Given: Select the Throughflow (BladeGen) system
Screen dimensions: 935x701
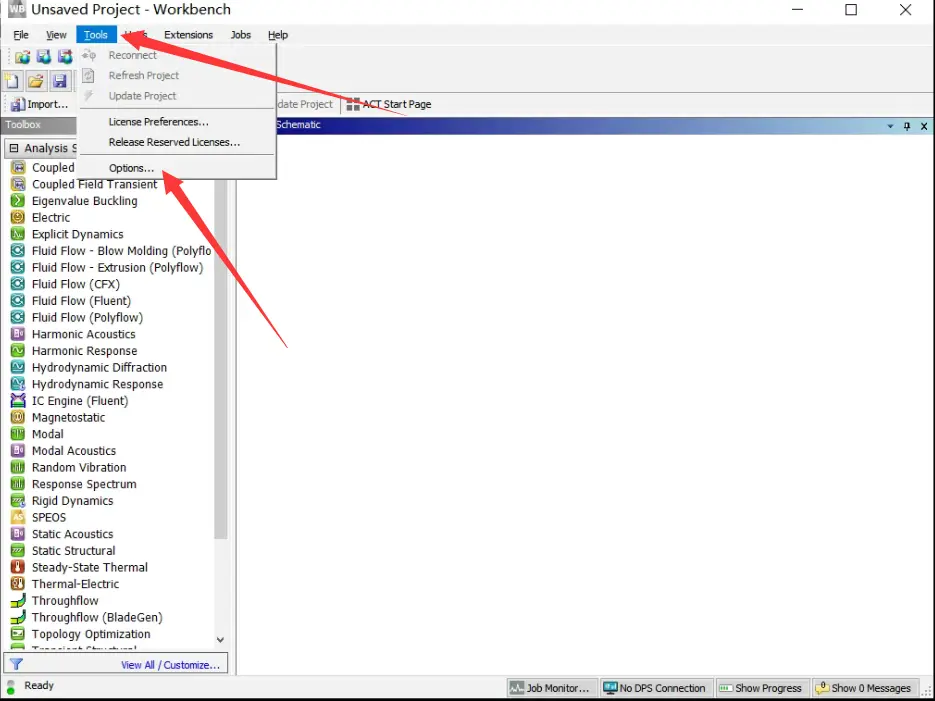Looking at the screenshot, I should (97, 618).
